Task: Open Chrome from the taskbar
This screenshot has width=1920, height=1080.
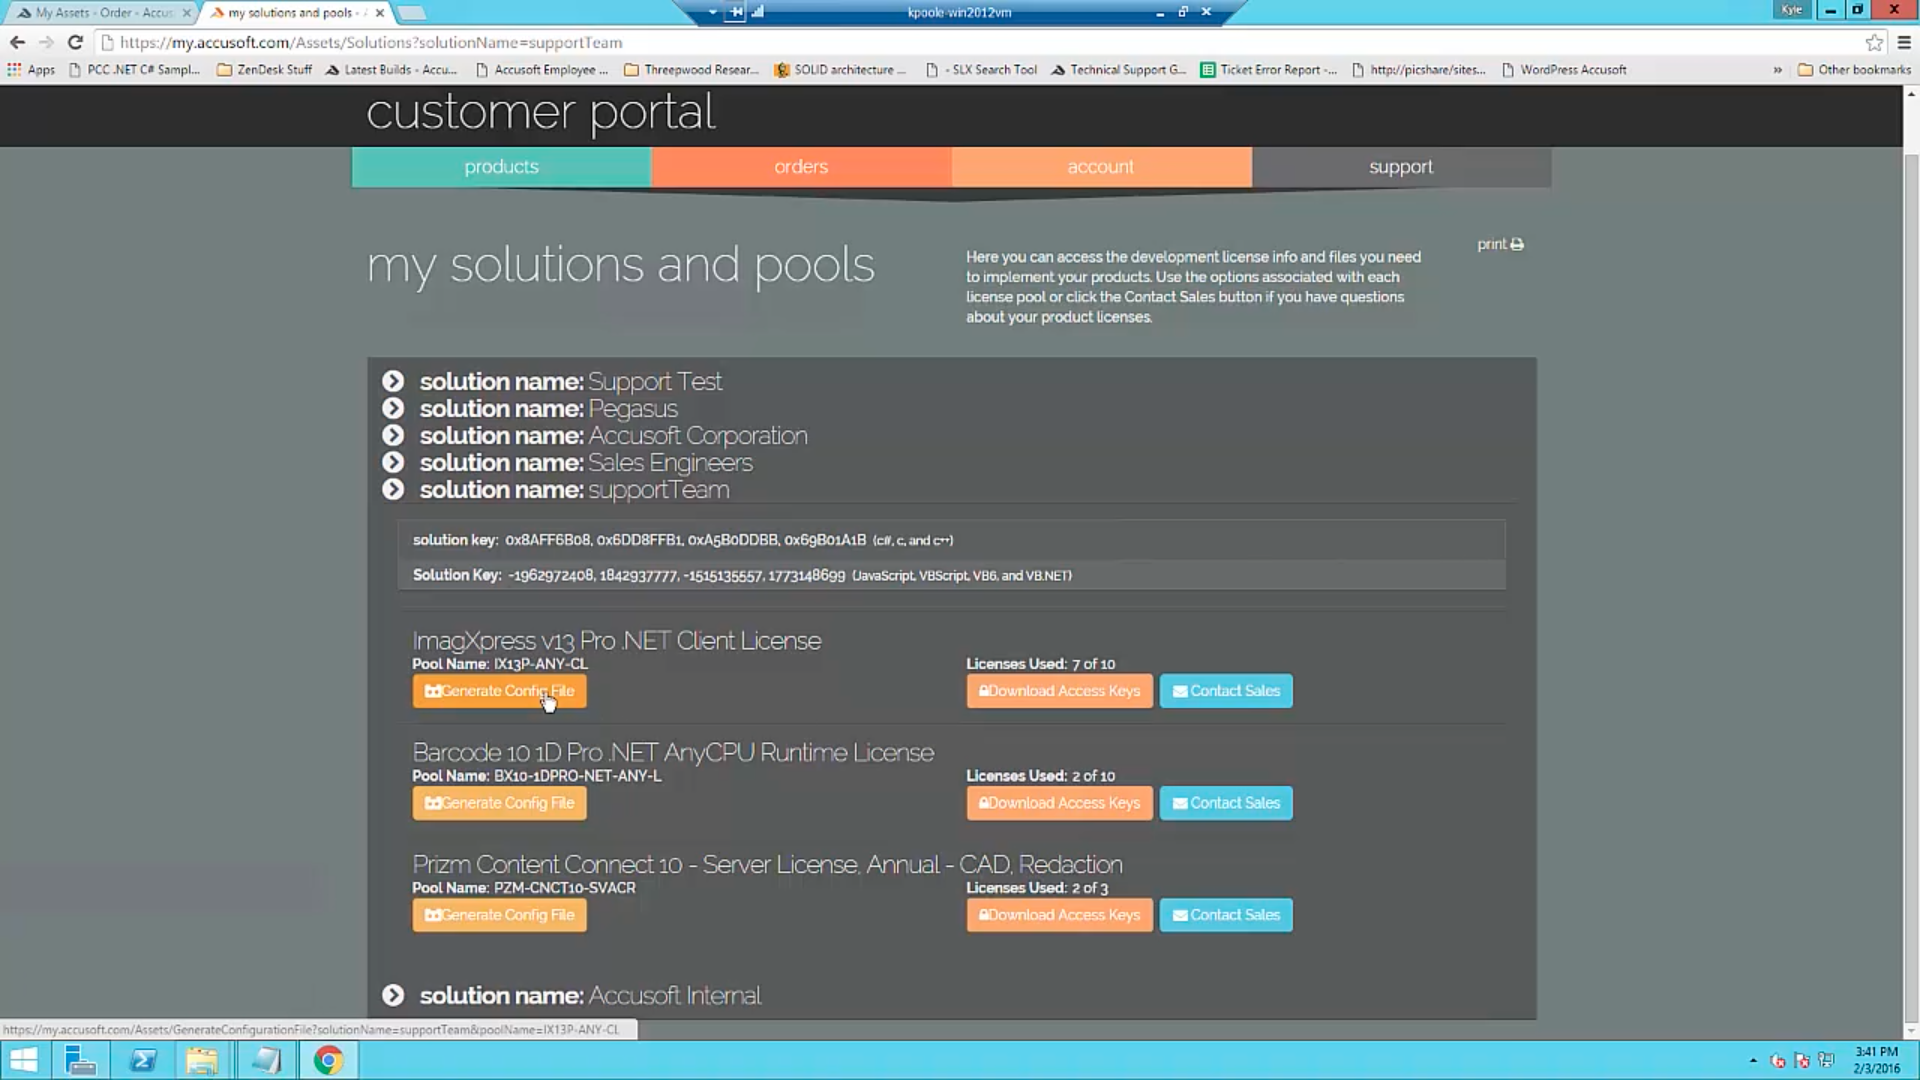Action: [x=328, y=1060]
